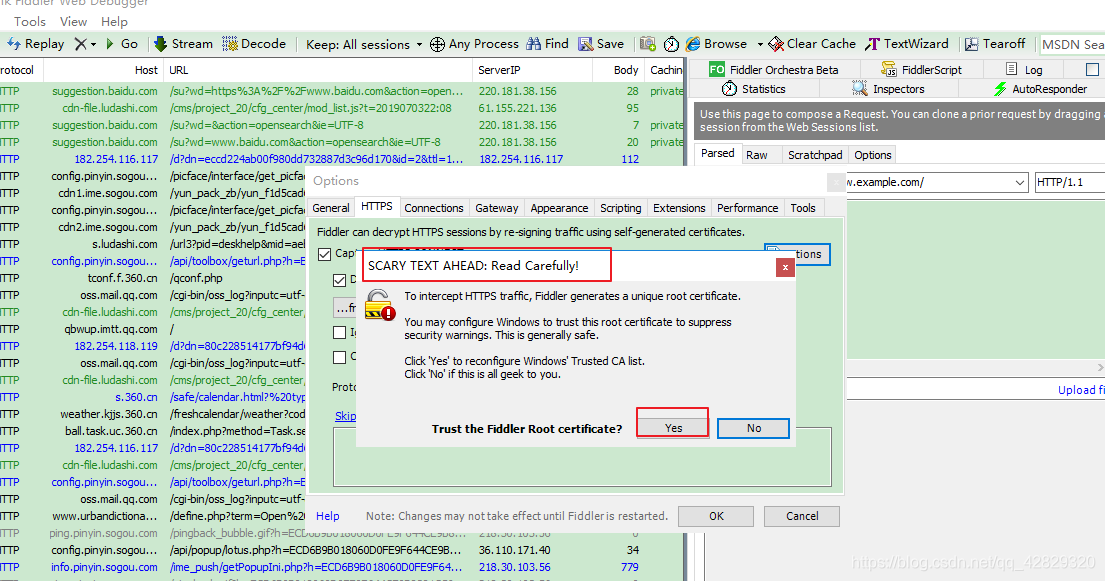
Task: Open the Extensions tab in Options
Action: point(679,208)
